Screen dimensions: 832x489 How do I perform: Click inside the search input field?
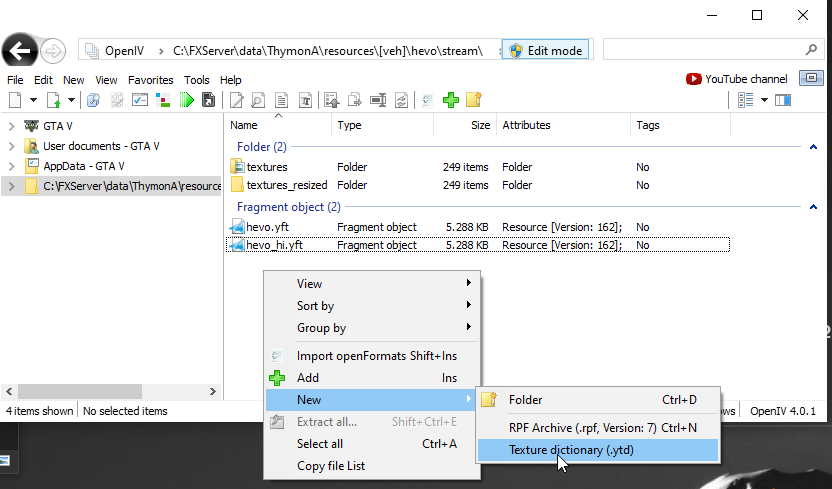point(702,50)
